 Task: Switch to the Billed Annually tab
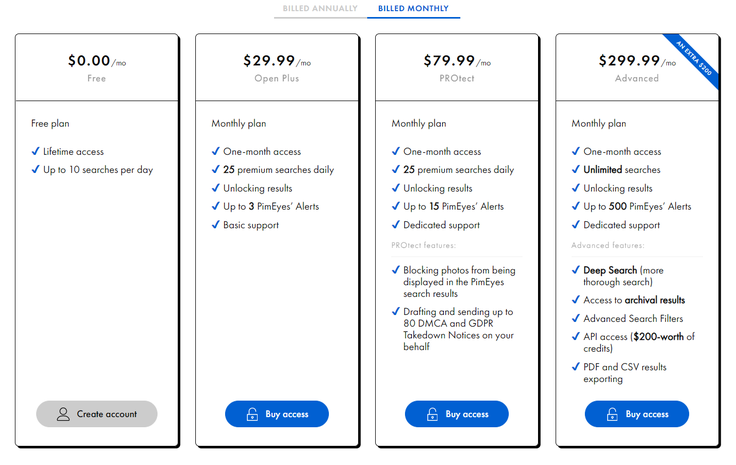[320, 8]
